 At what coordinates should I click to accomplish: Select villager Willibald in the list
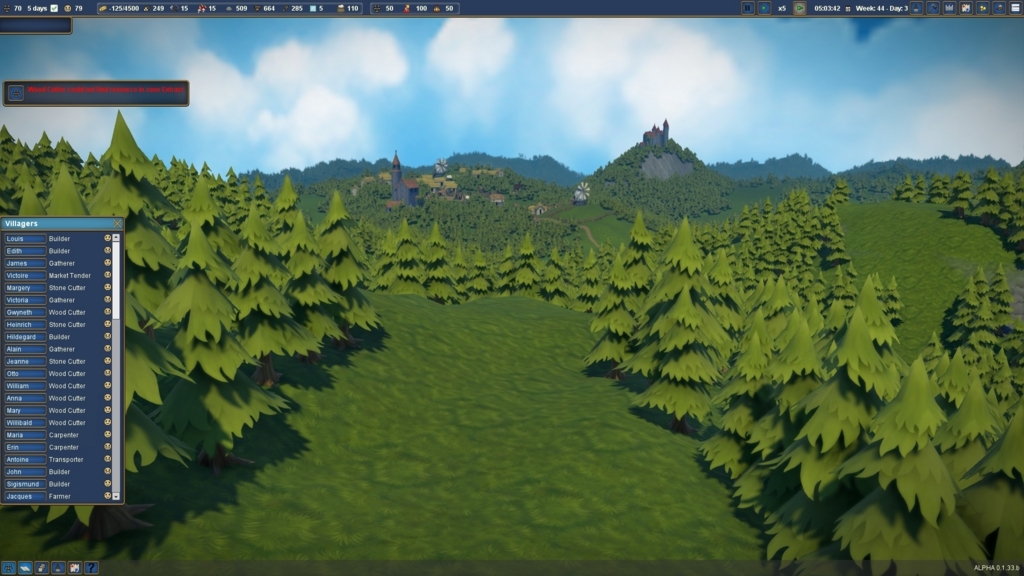tap(25, 423)
